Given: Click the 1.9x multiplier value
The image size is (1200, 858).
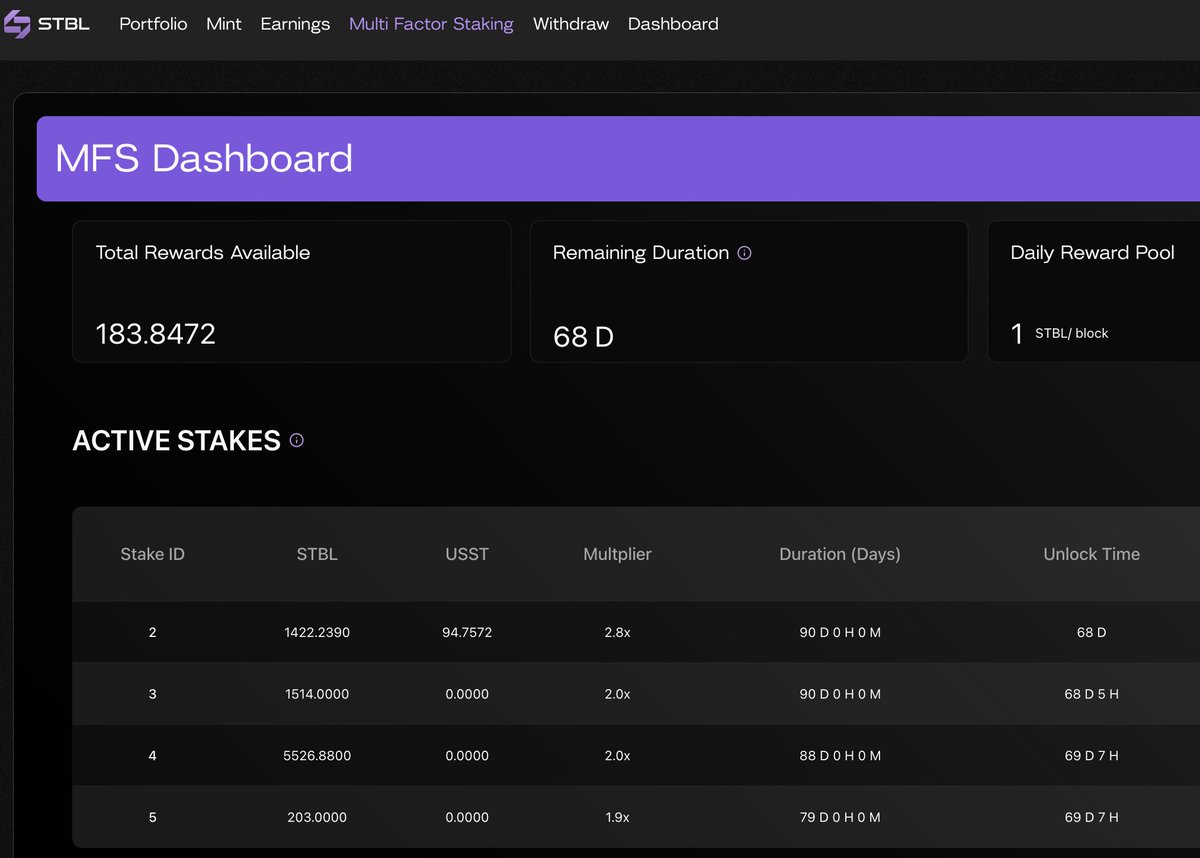Looking at the screenshot, I should [617, 817].
